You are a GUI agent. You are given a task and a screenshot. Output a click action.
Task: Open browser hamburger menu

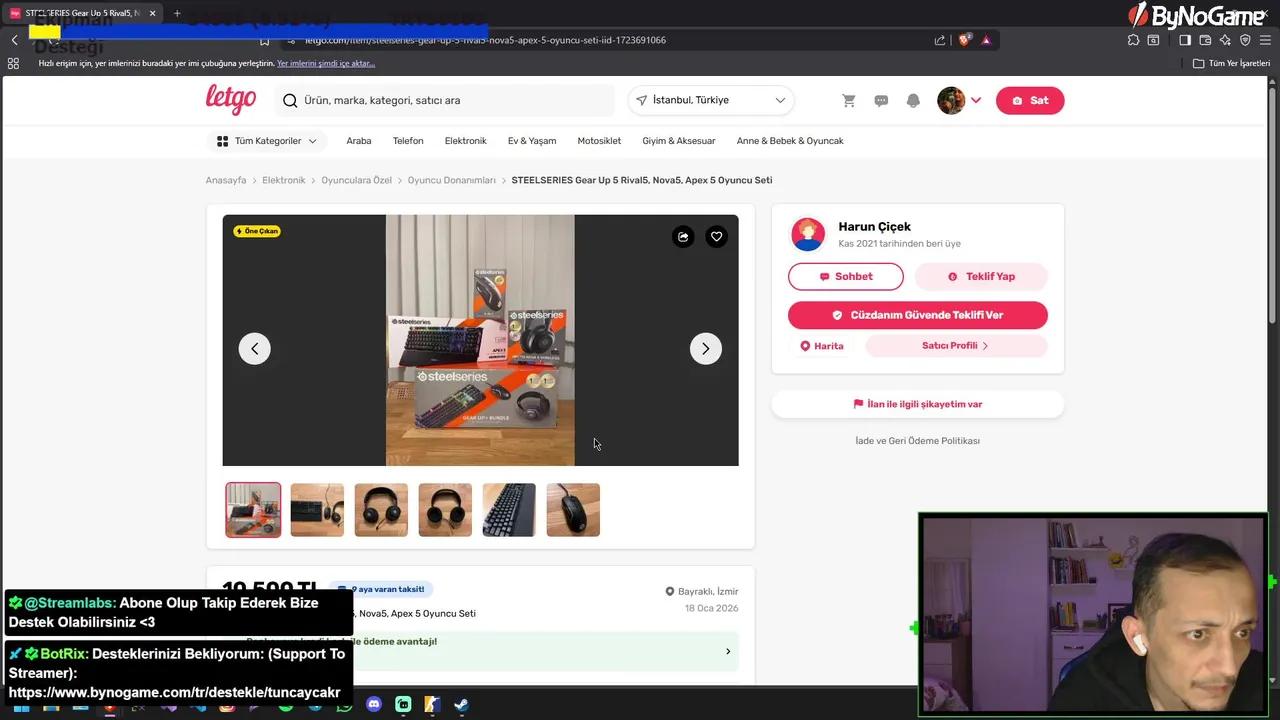point(1266,40)
